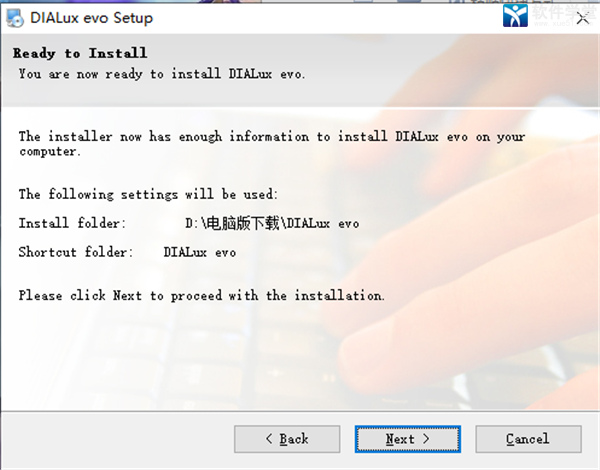Click the installer disc icon in the title bar
Screen dimensions: 600x470
coord(15,18)
